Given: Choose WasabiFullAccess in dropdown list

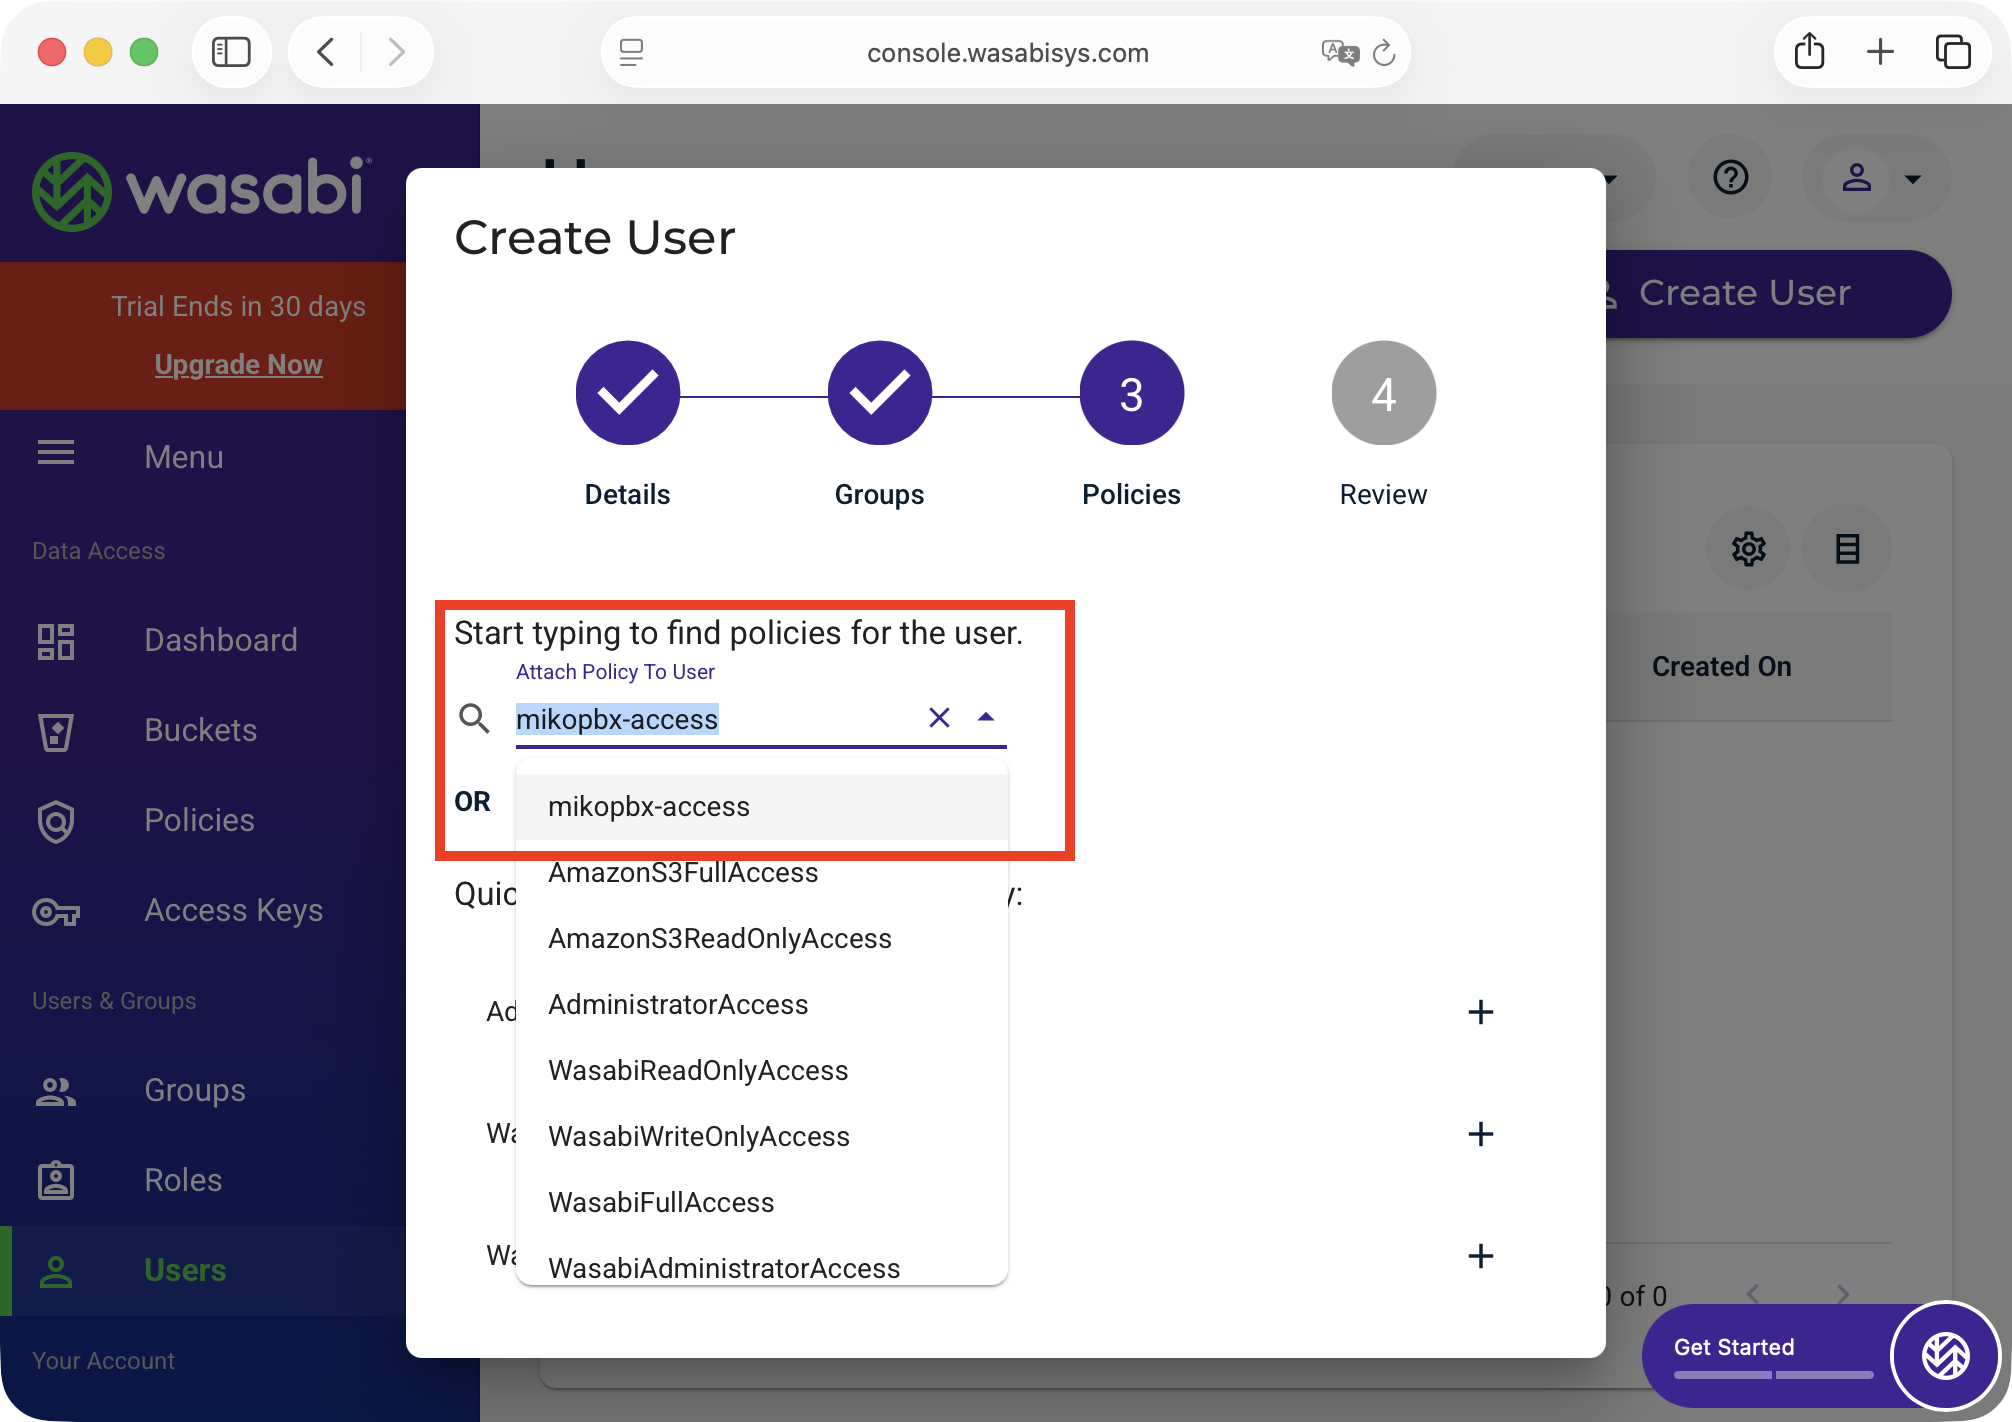Looking at the screenshot, I should click(661, 1202).
